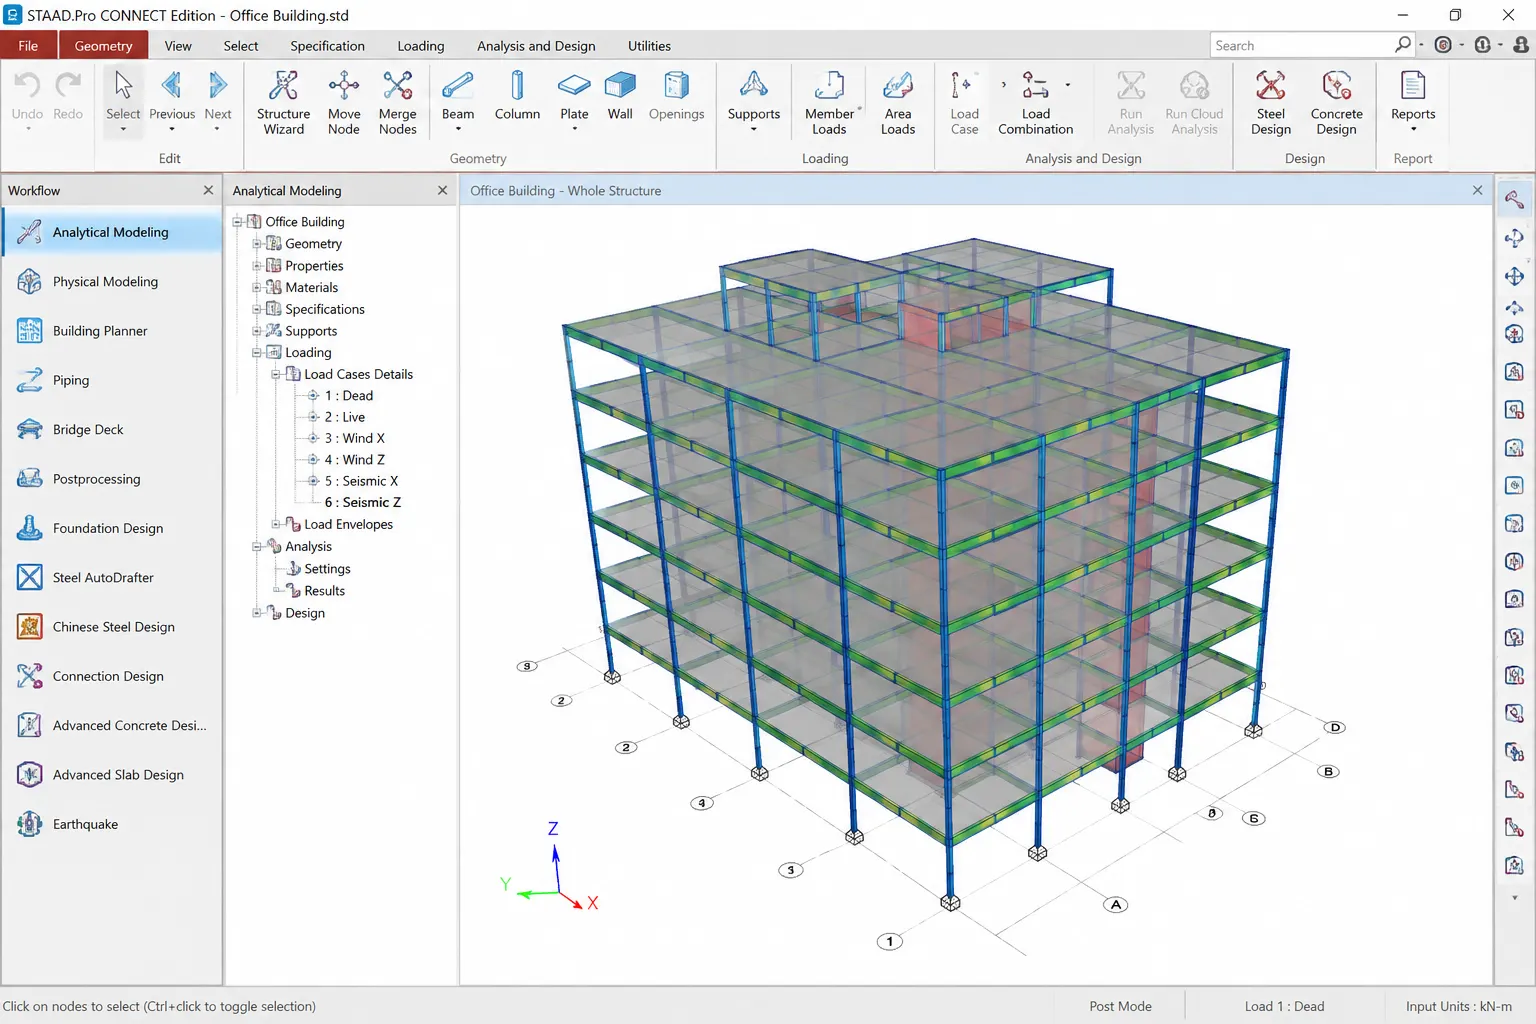Switch to Postprocessing workflow
1536x1024 pixels.
(x=112, y=479)
